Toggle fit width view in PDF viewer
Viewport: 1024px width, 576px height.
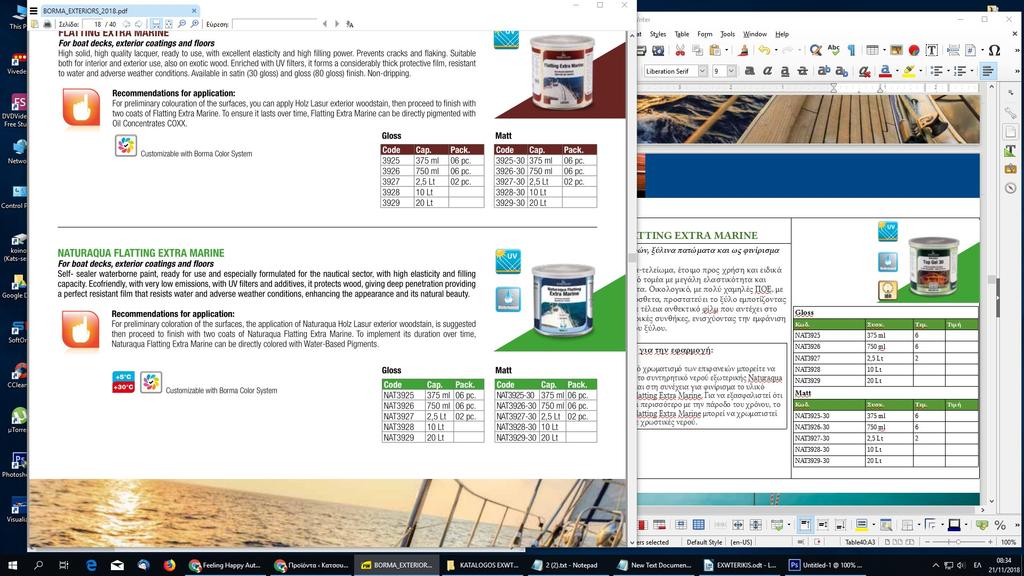click(x=156, y=24)
